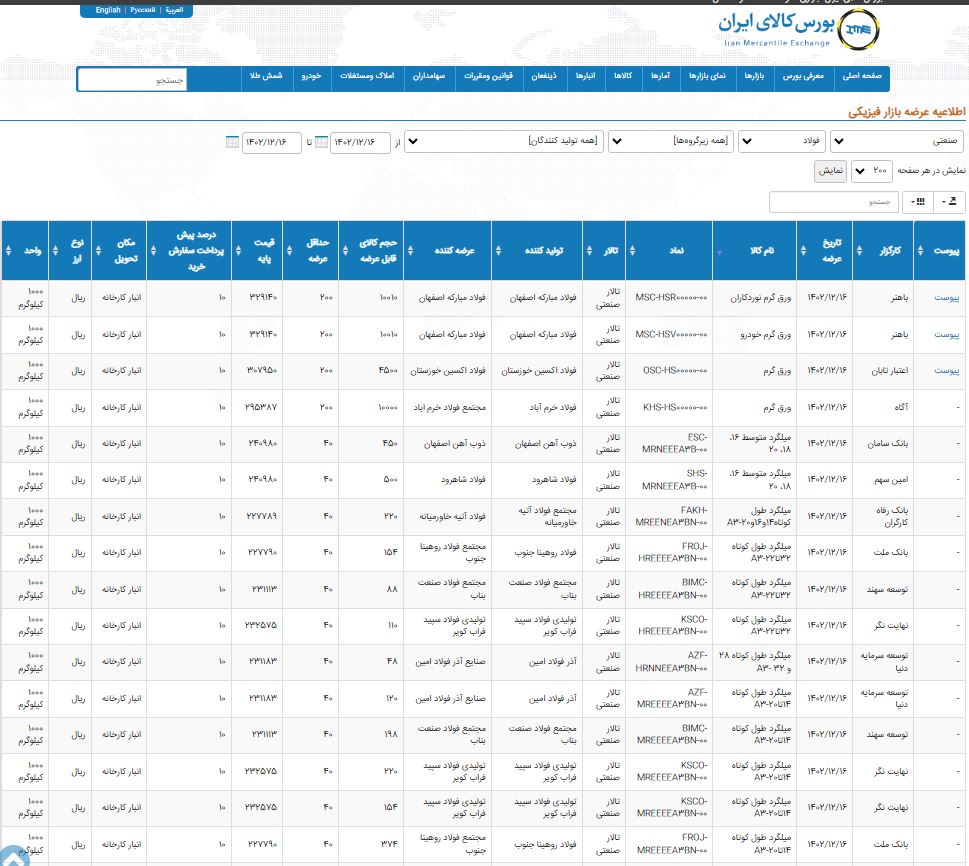Sort by واحد column arrows
Screen dimensions: 969x866
(8, 250)
